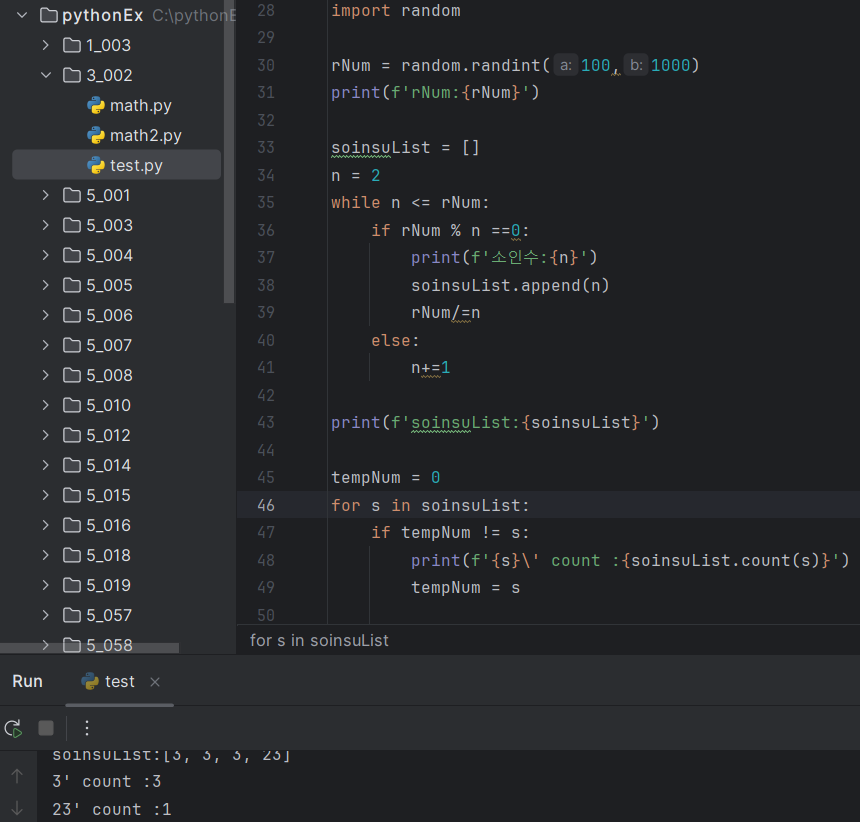This screenshot has height=822, width=860.
Task: Open the run toolbar more options menu
Action: pos(87,728)
